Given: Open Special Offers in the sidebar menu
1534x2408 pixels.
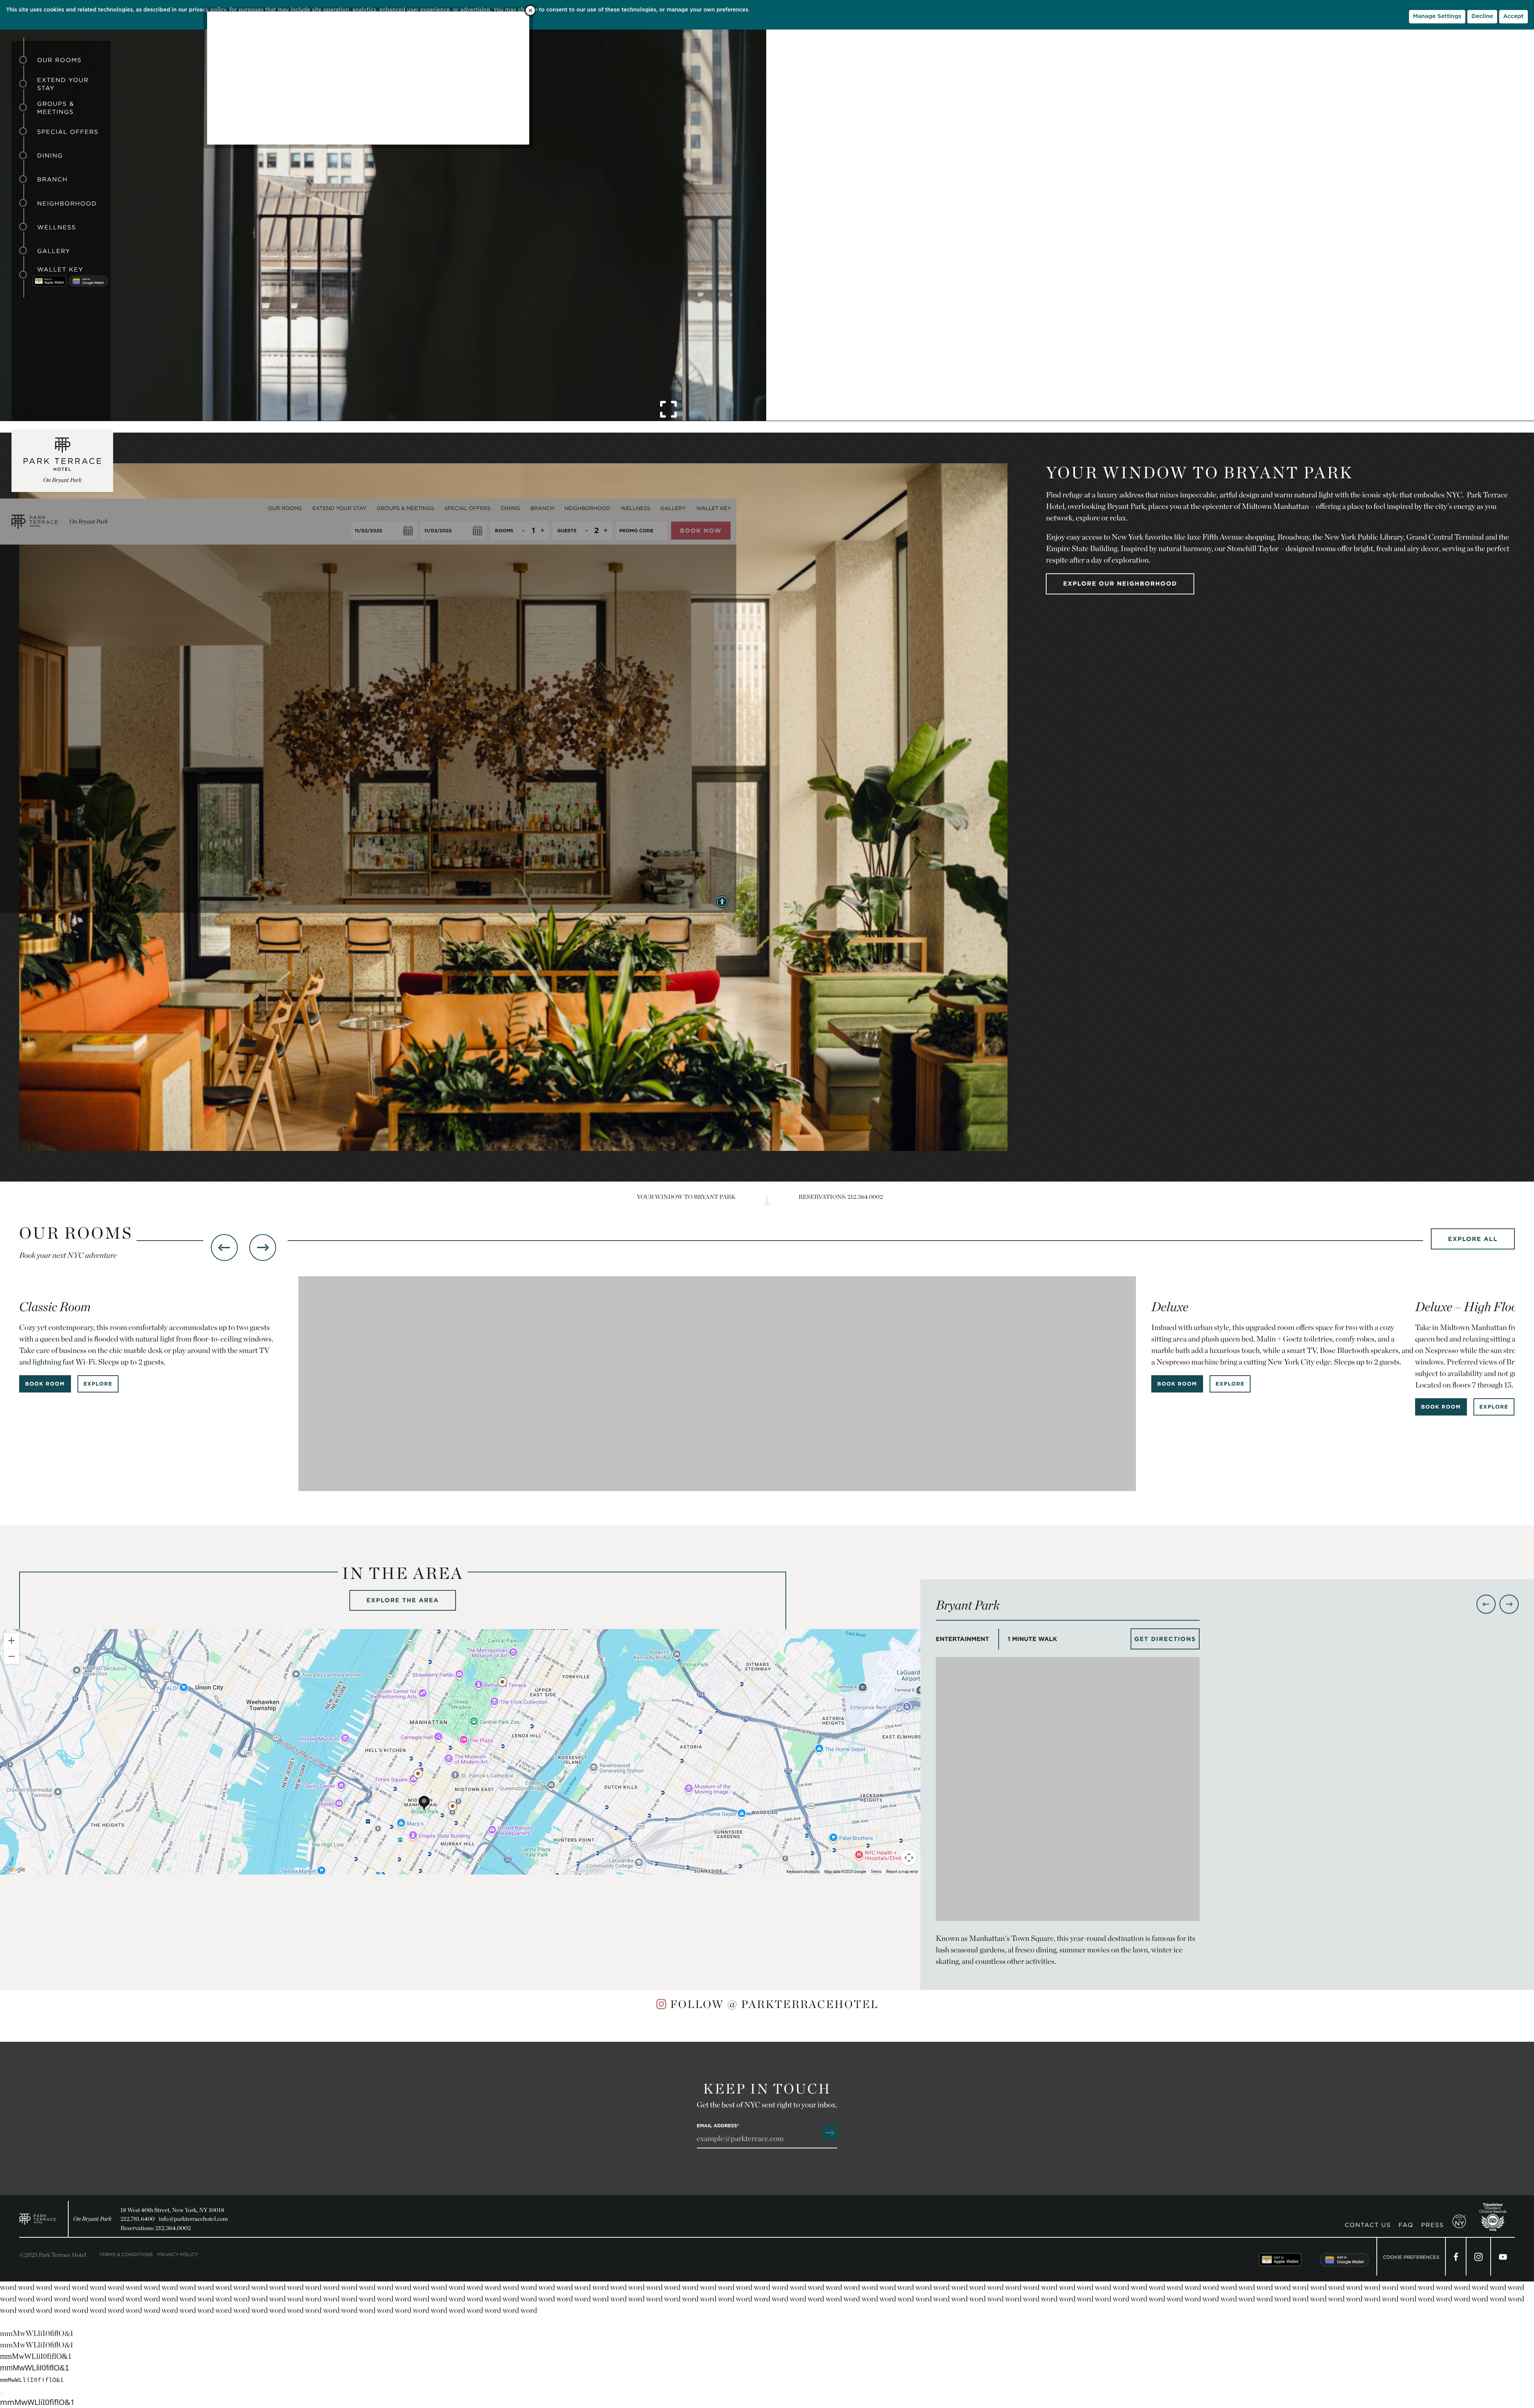Looking at the screenshot, I should [x=67, y=132].
